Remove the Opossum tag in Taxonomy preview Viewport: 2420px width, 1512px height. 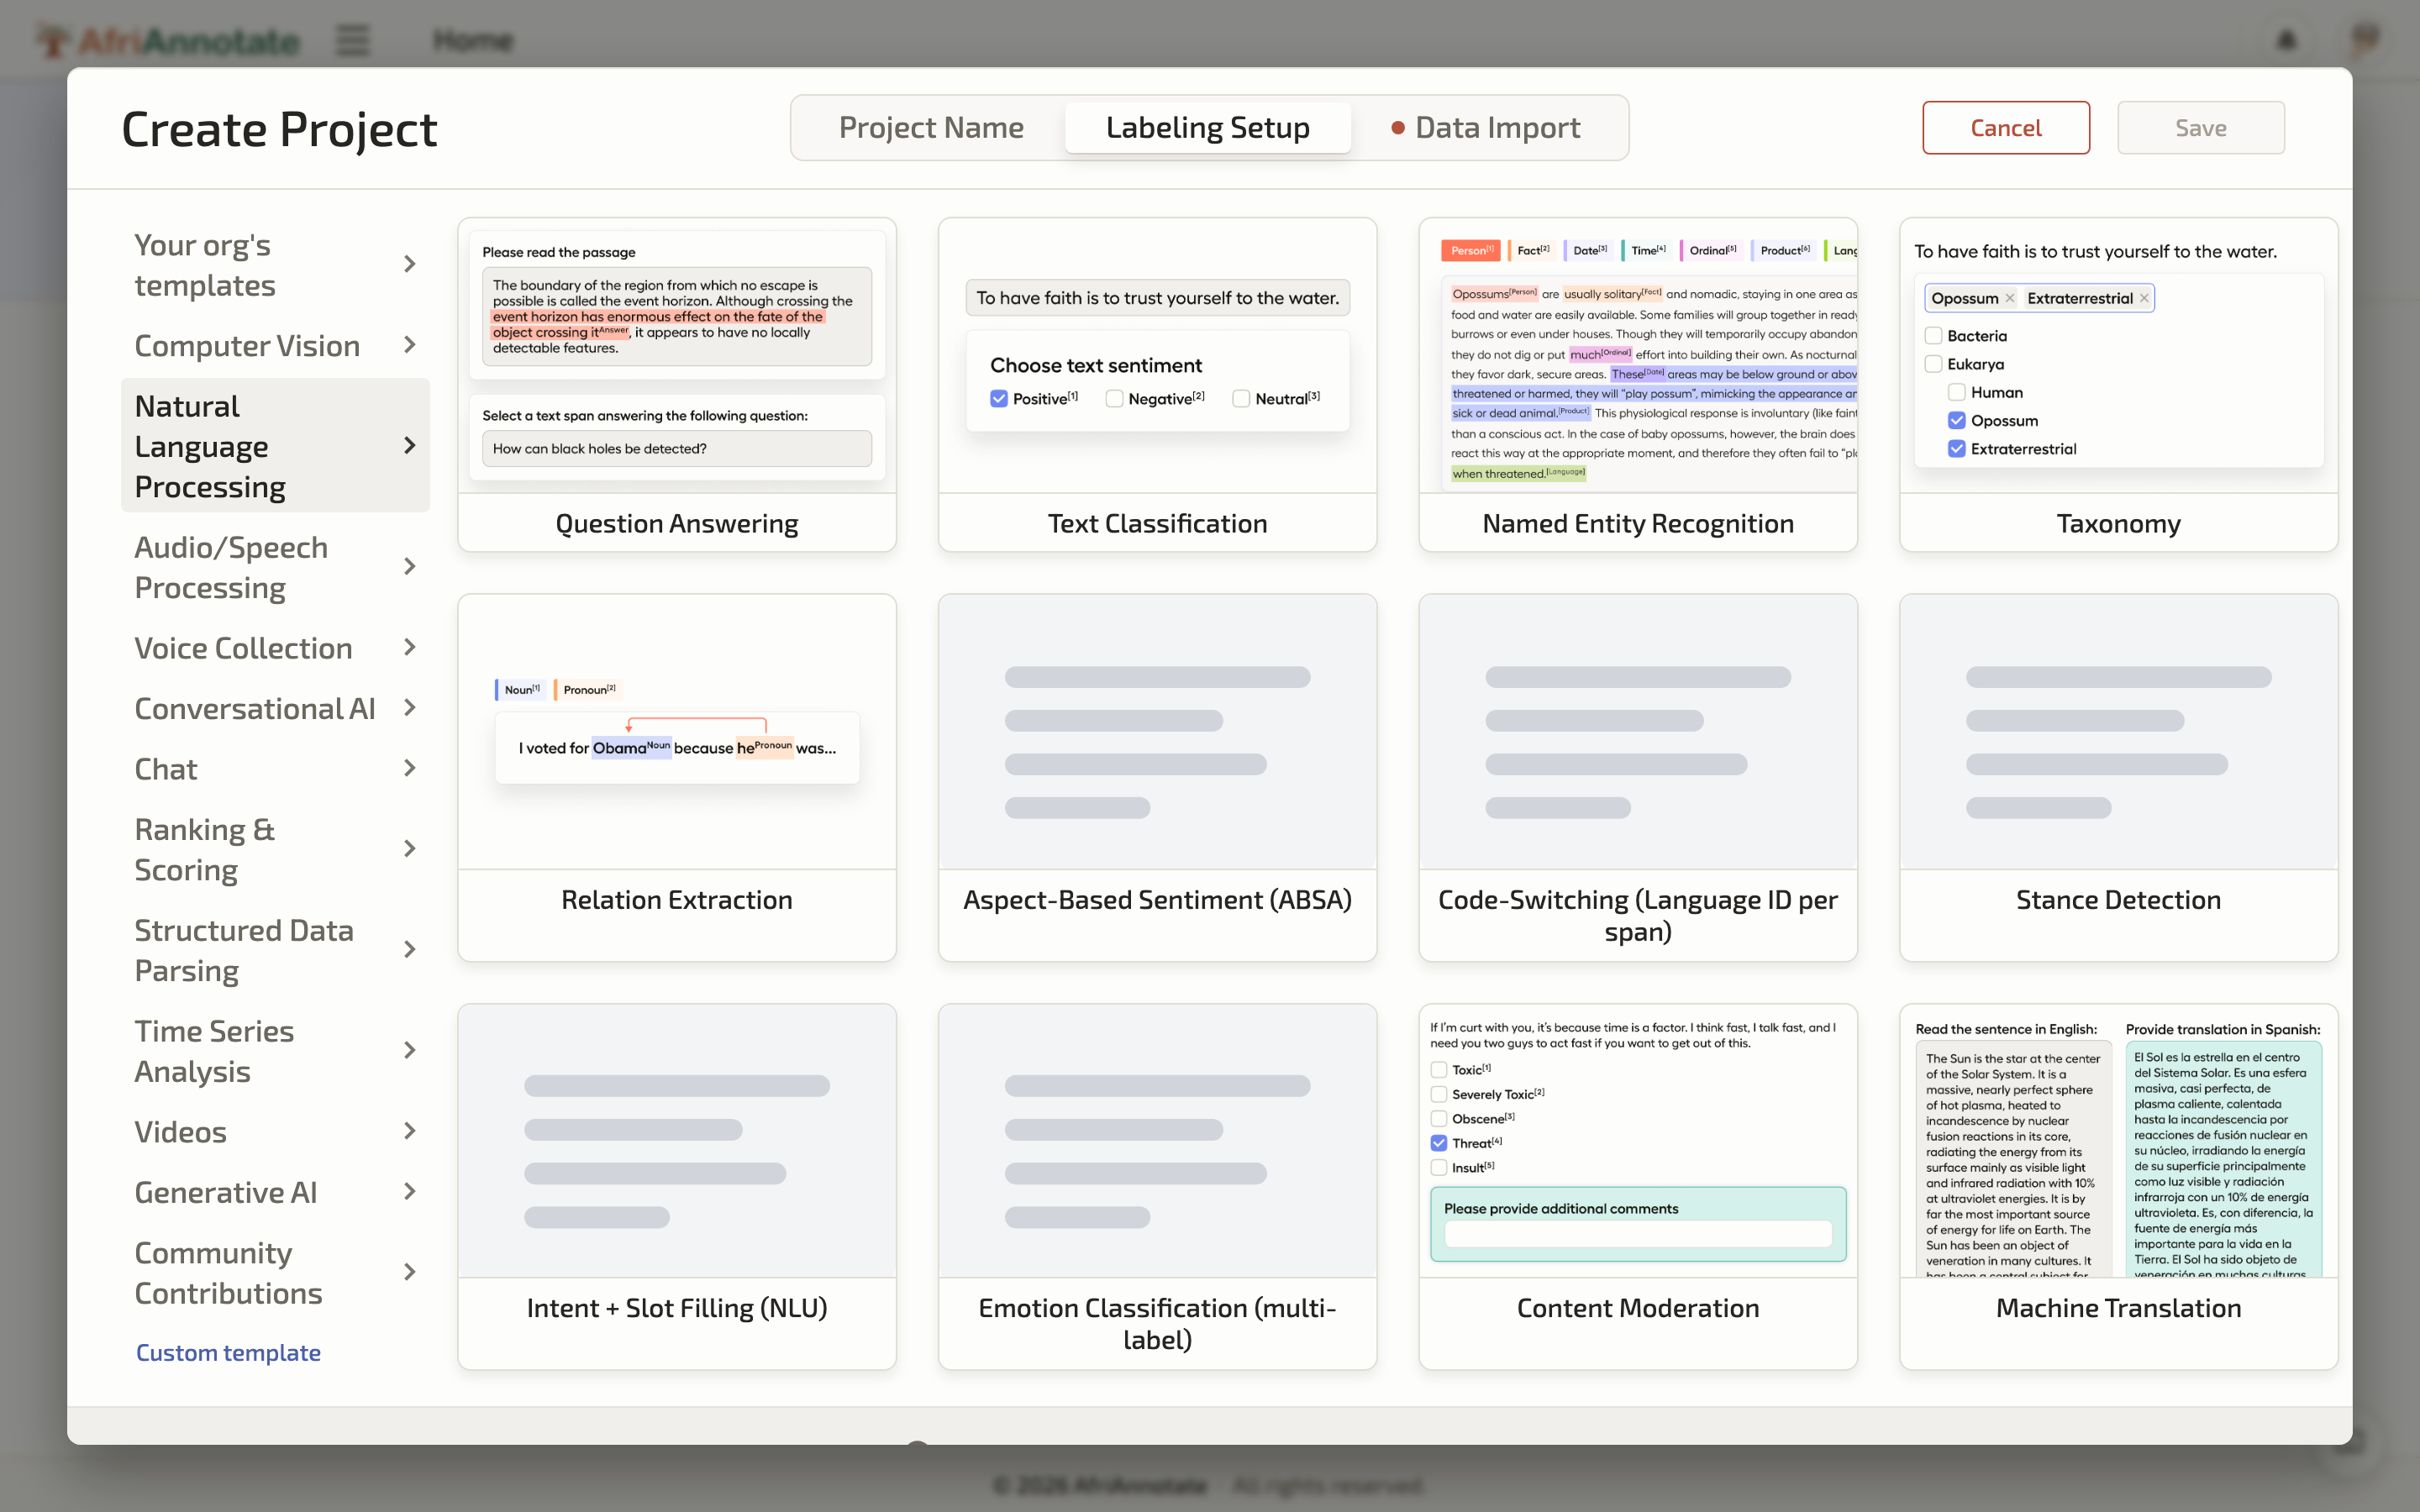coord(2010,298)
